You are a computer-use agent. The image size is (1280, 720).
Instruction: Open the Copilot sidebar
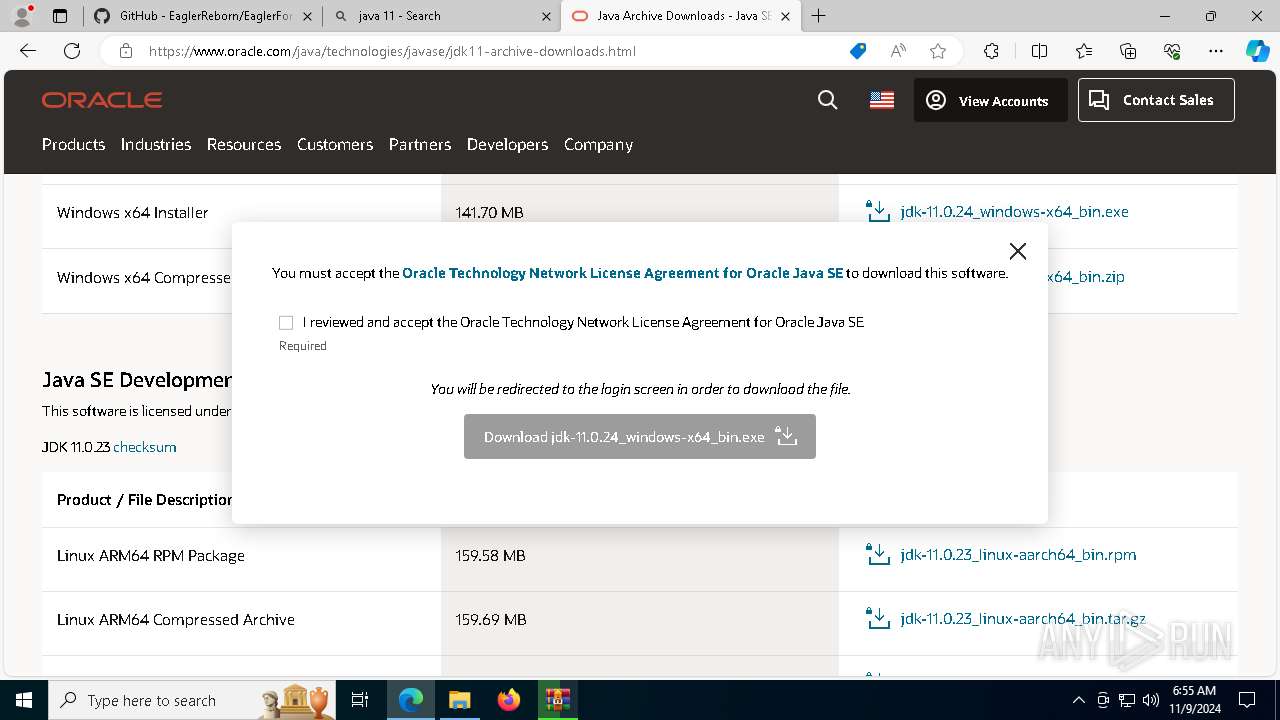[1257, 51]
